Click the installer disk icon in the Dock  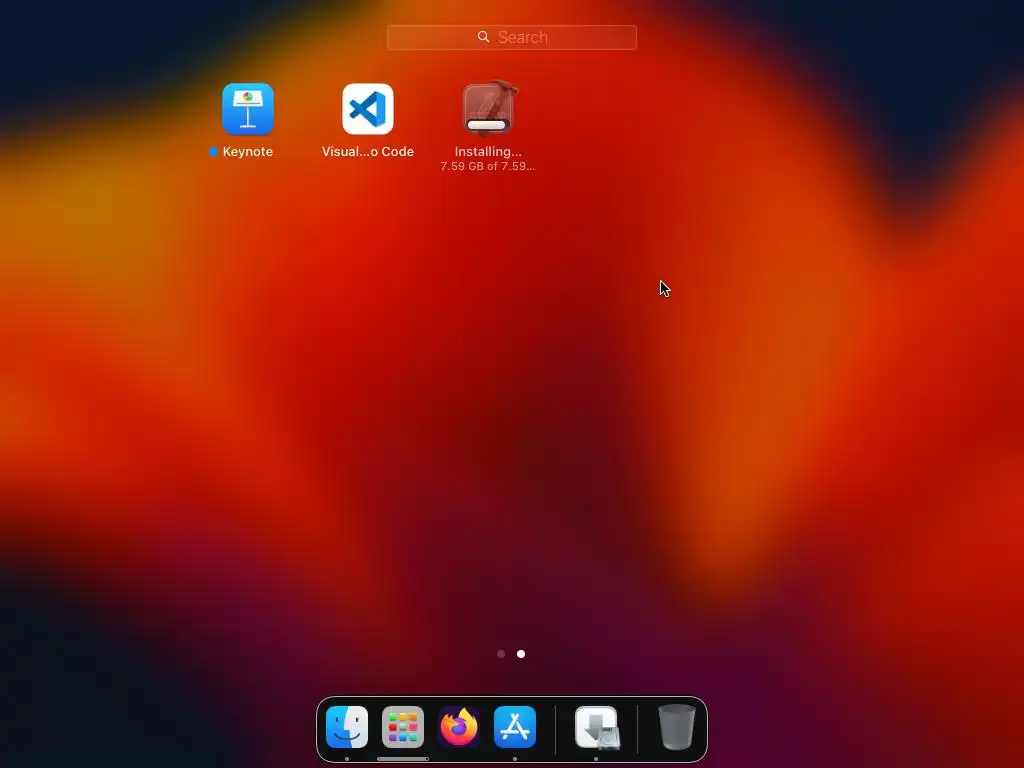(x=597, y=728)
